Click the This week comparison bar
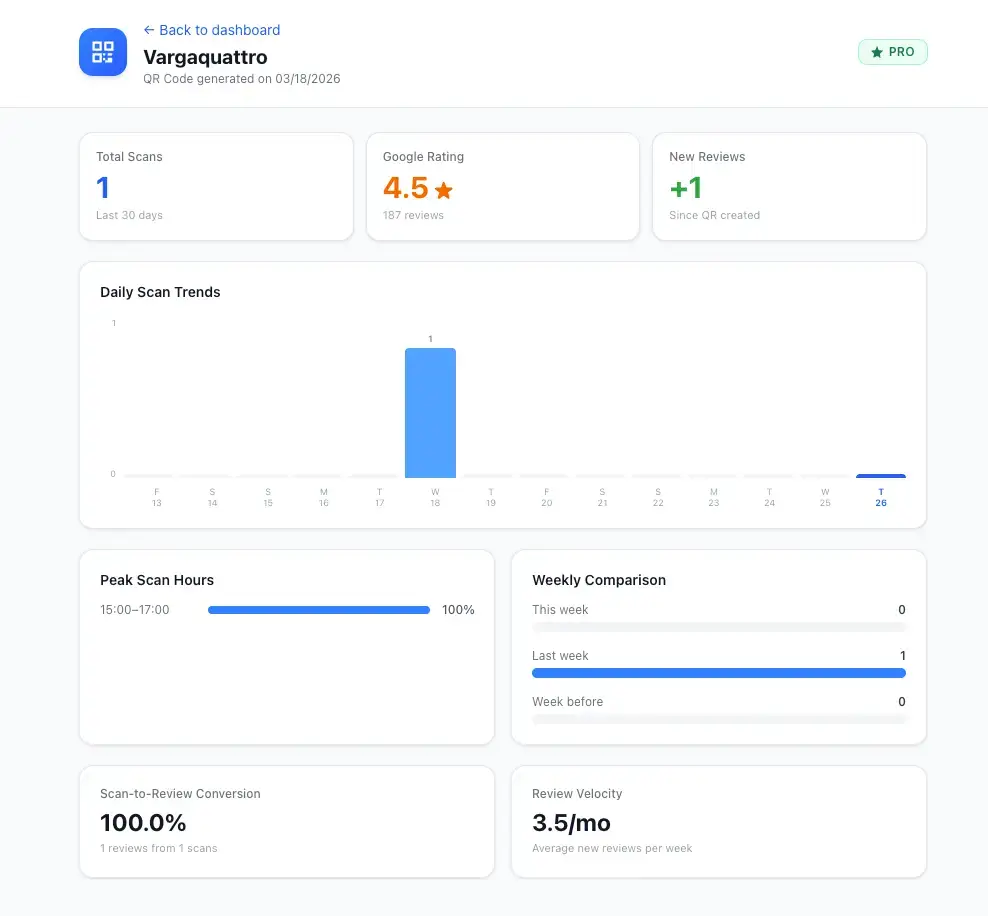This screenshot has width=988, height=916. (x=718, y=627)
